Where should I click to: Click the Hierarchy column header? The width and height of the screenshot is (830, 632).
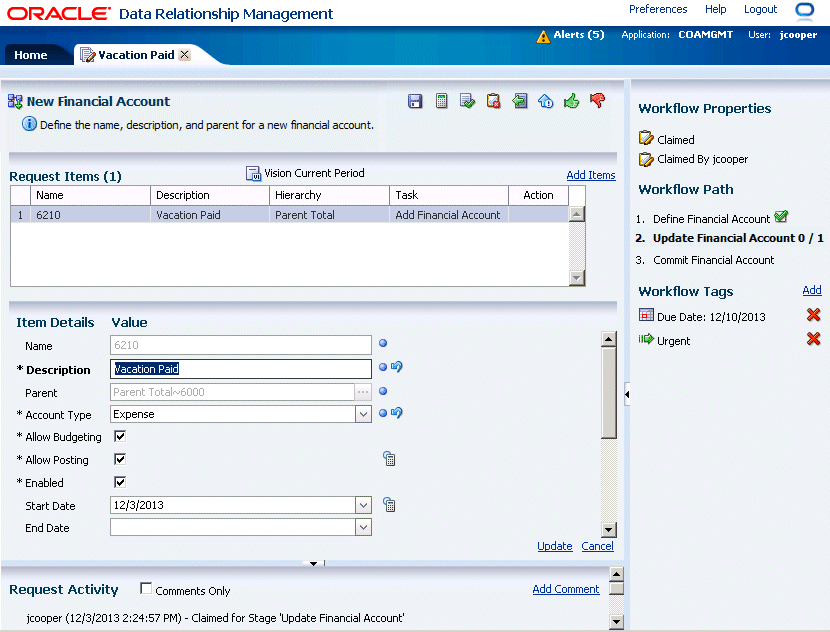[x=329, y=195]
